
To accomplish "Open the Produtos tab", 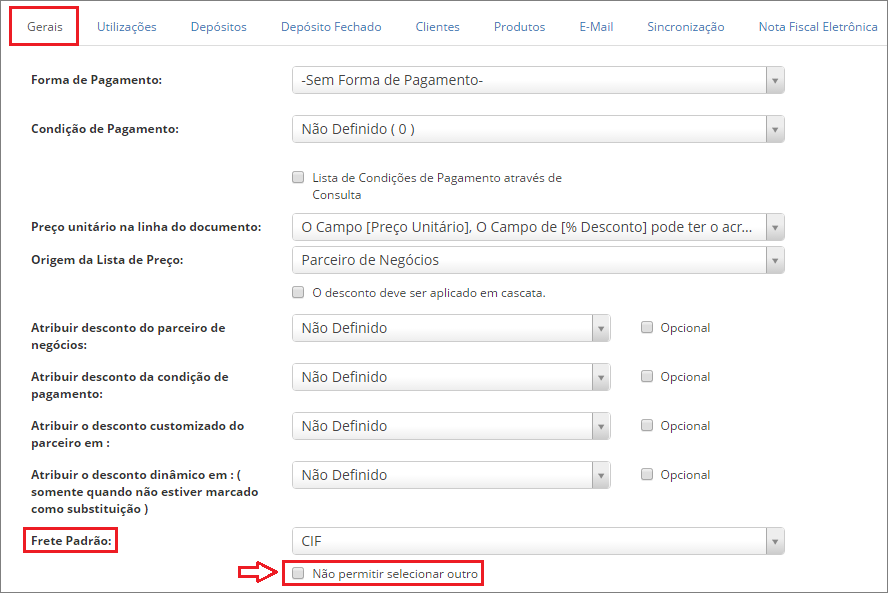I will [519, 27].
